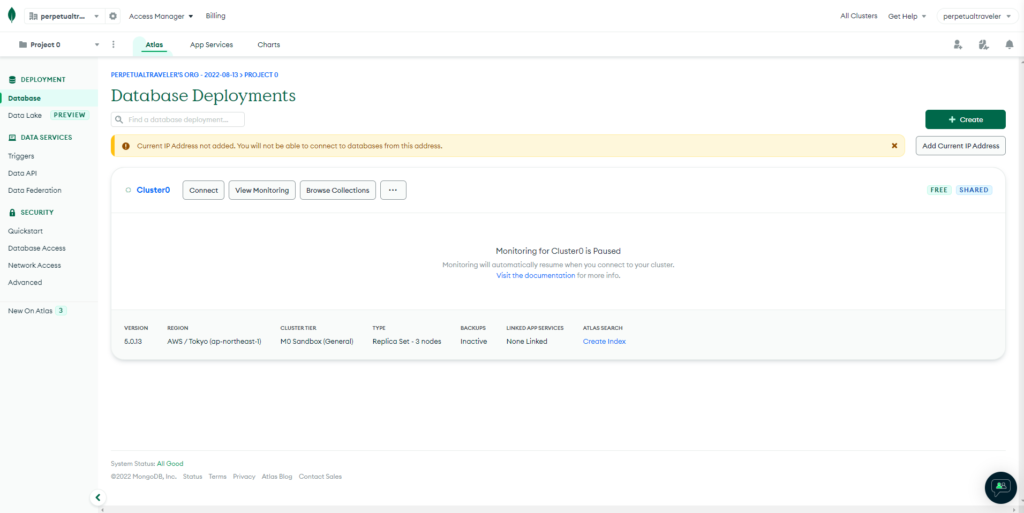Screen dimensions: 1024x513
Task: Open Data API in the sidebar
Action: tap(22, 173)
